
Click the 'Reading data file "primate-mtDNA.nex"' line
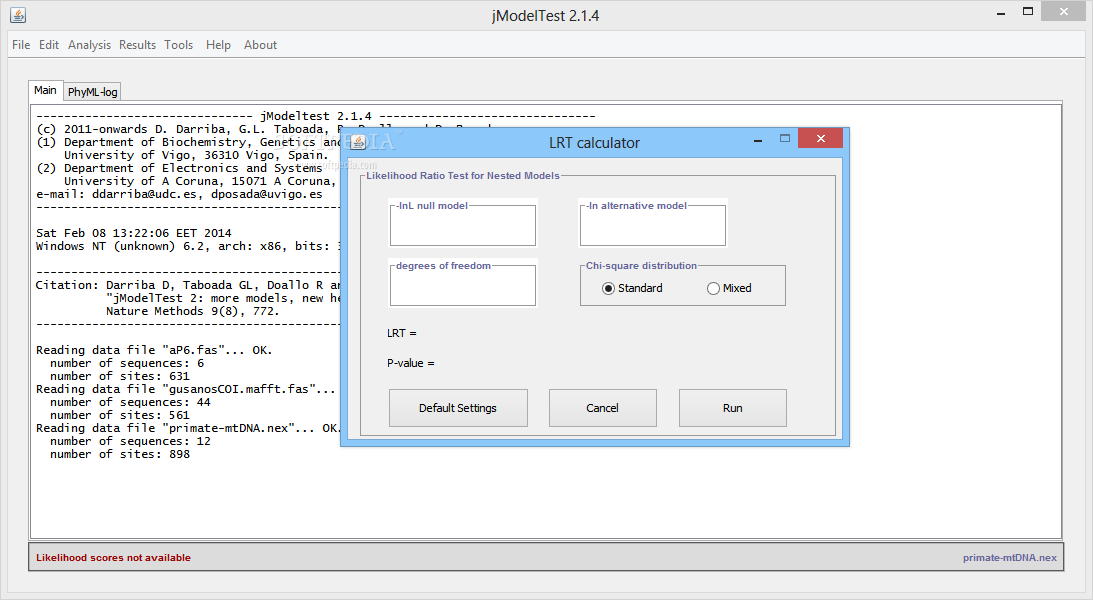[x=188, y=428]
